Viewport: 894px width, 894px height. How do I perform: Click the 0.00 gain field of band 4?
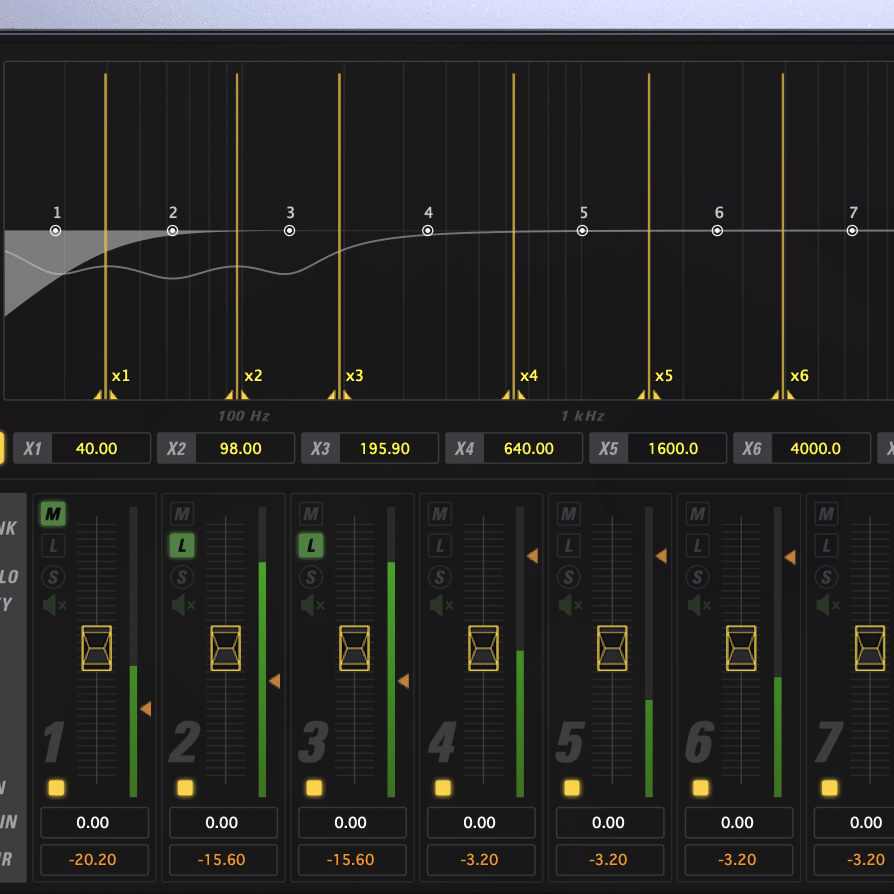pyautogui.click(x=481, y=822)
